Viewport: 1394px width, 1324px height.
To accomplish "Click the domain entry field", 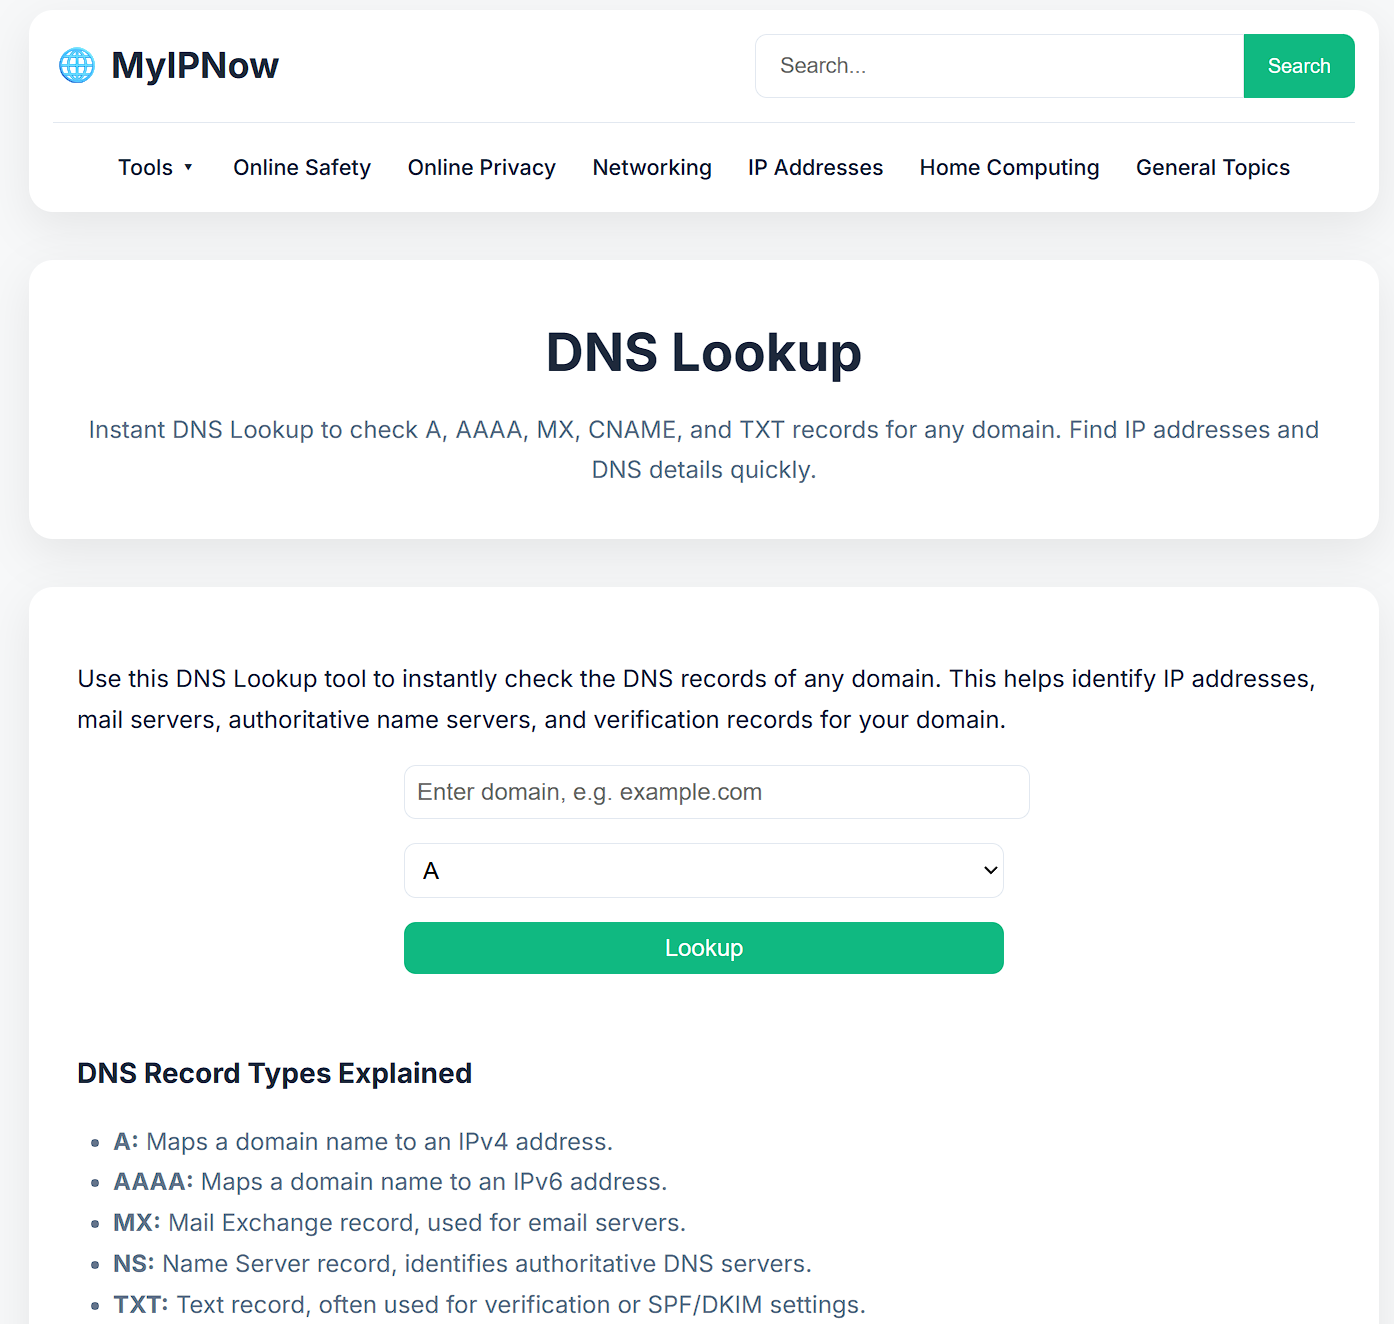I will [715, 791].
